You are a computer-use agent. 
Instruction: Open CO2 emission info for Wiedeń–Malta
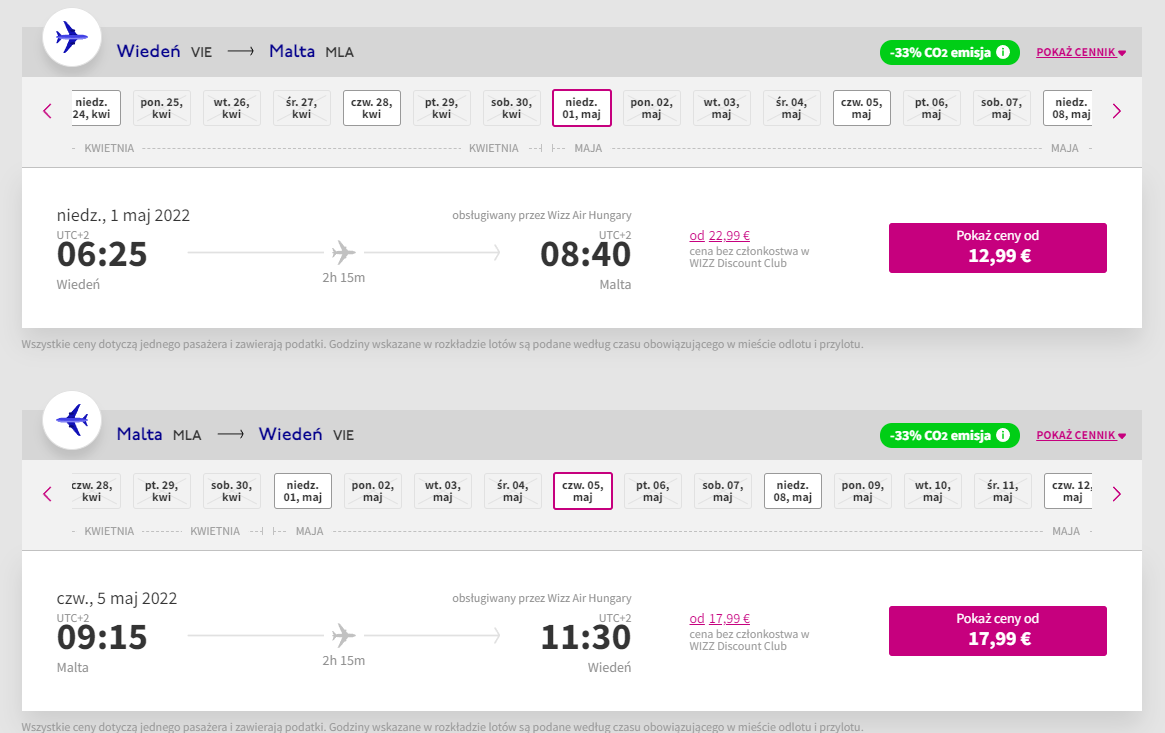1002,52
